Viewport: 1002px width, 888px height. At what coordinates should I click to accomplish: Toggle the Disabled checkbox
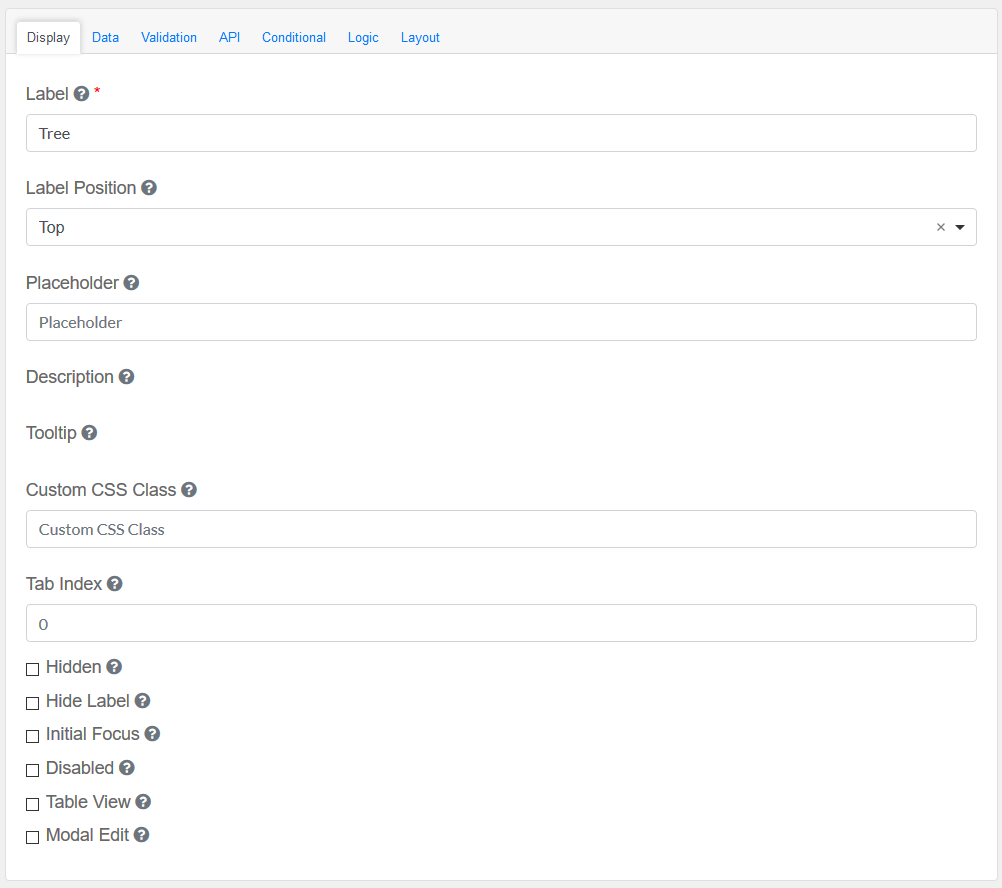click(33, 770)
